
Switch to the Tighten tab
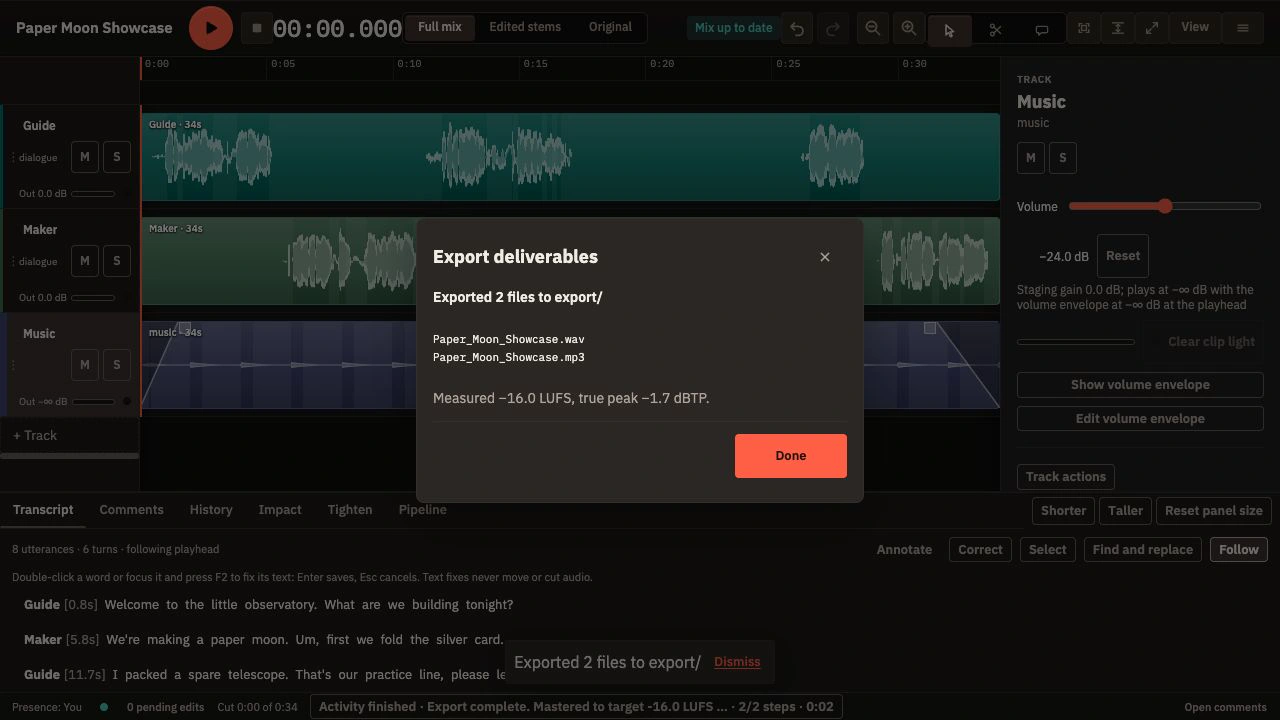(x=350, y=510)
